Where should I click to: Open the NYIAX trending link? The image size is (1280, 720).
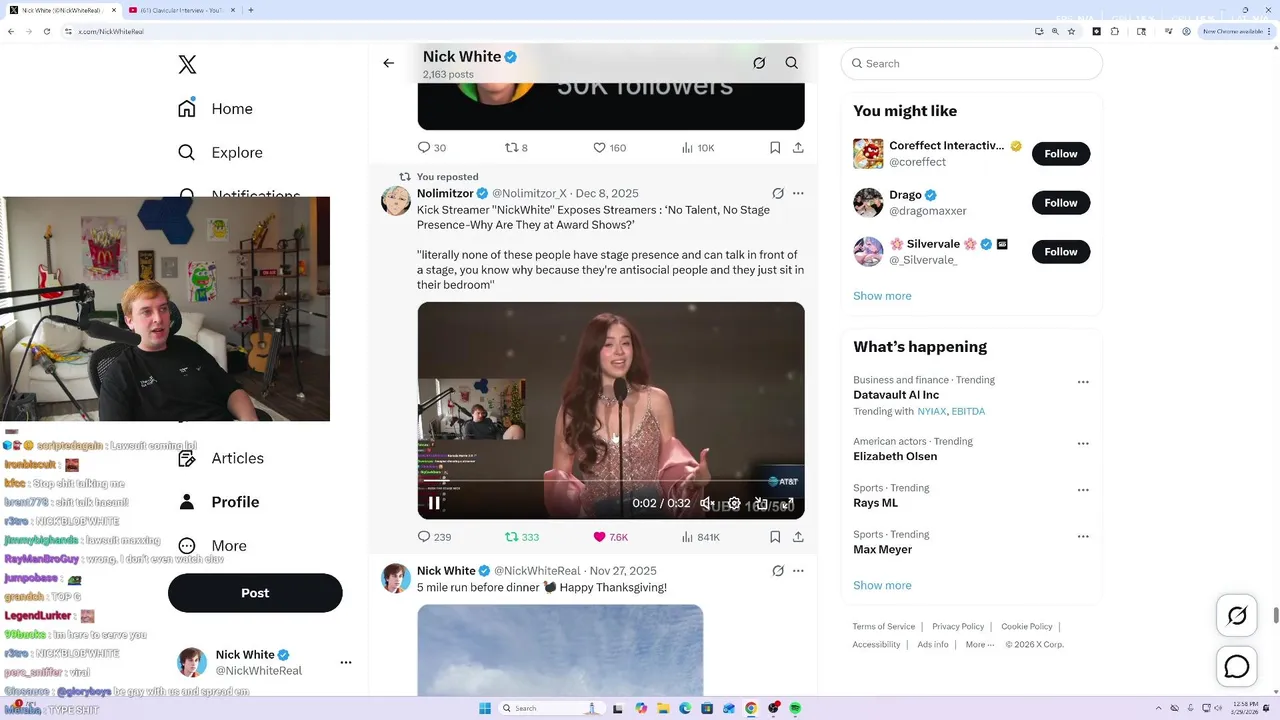click(931, 411)
